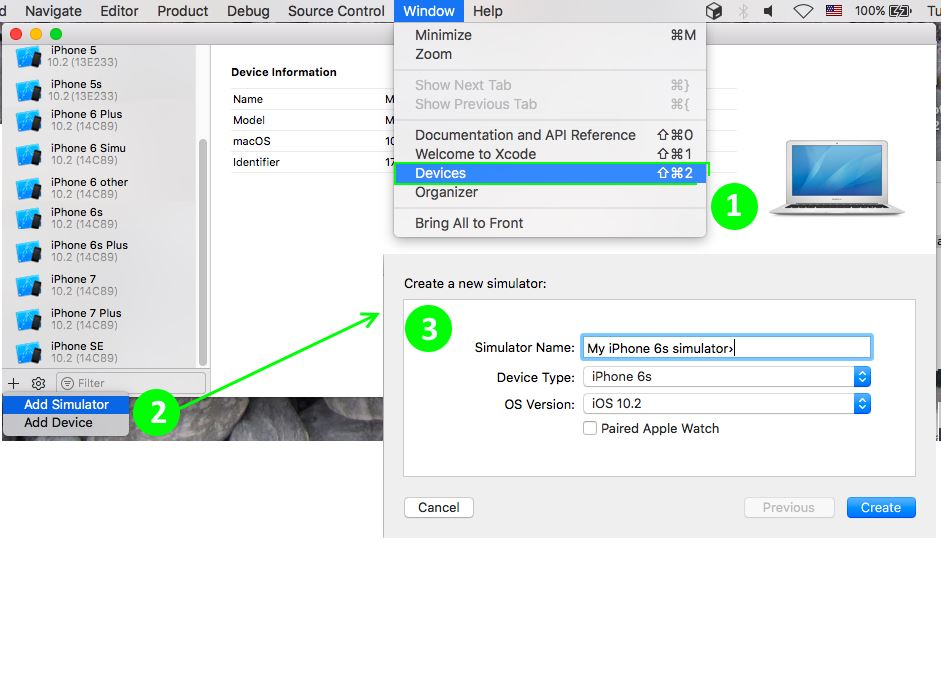941x688 pixels.
Task: Open the Source Control menu
Action: click(x=336, y=11)
